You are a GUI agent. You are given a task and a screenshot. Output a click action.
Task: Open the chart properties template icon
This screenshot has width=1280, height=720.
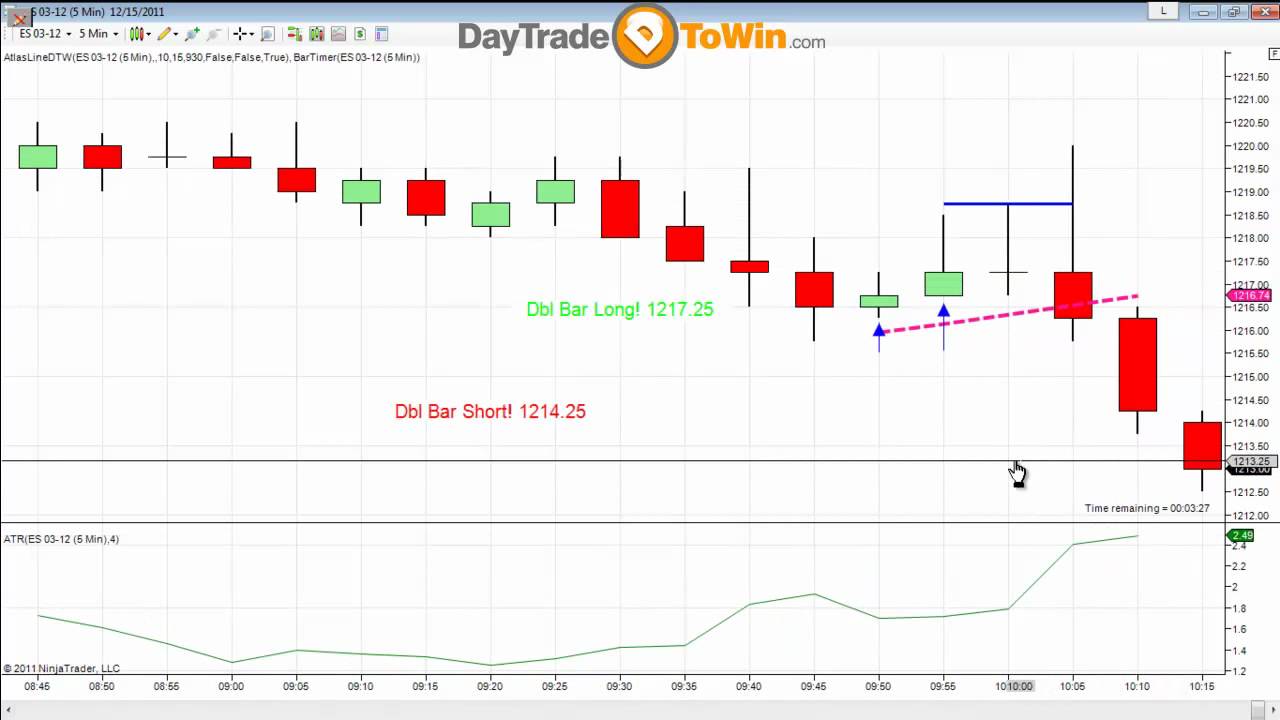[381, 33]
